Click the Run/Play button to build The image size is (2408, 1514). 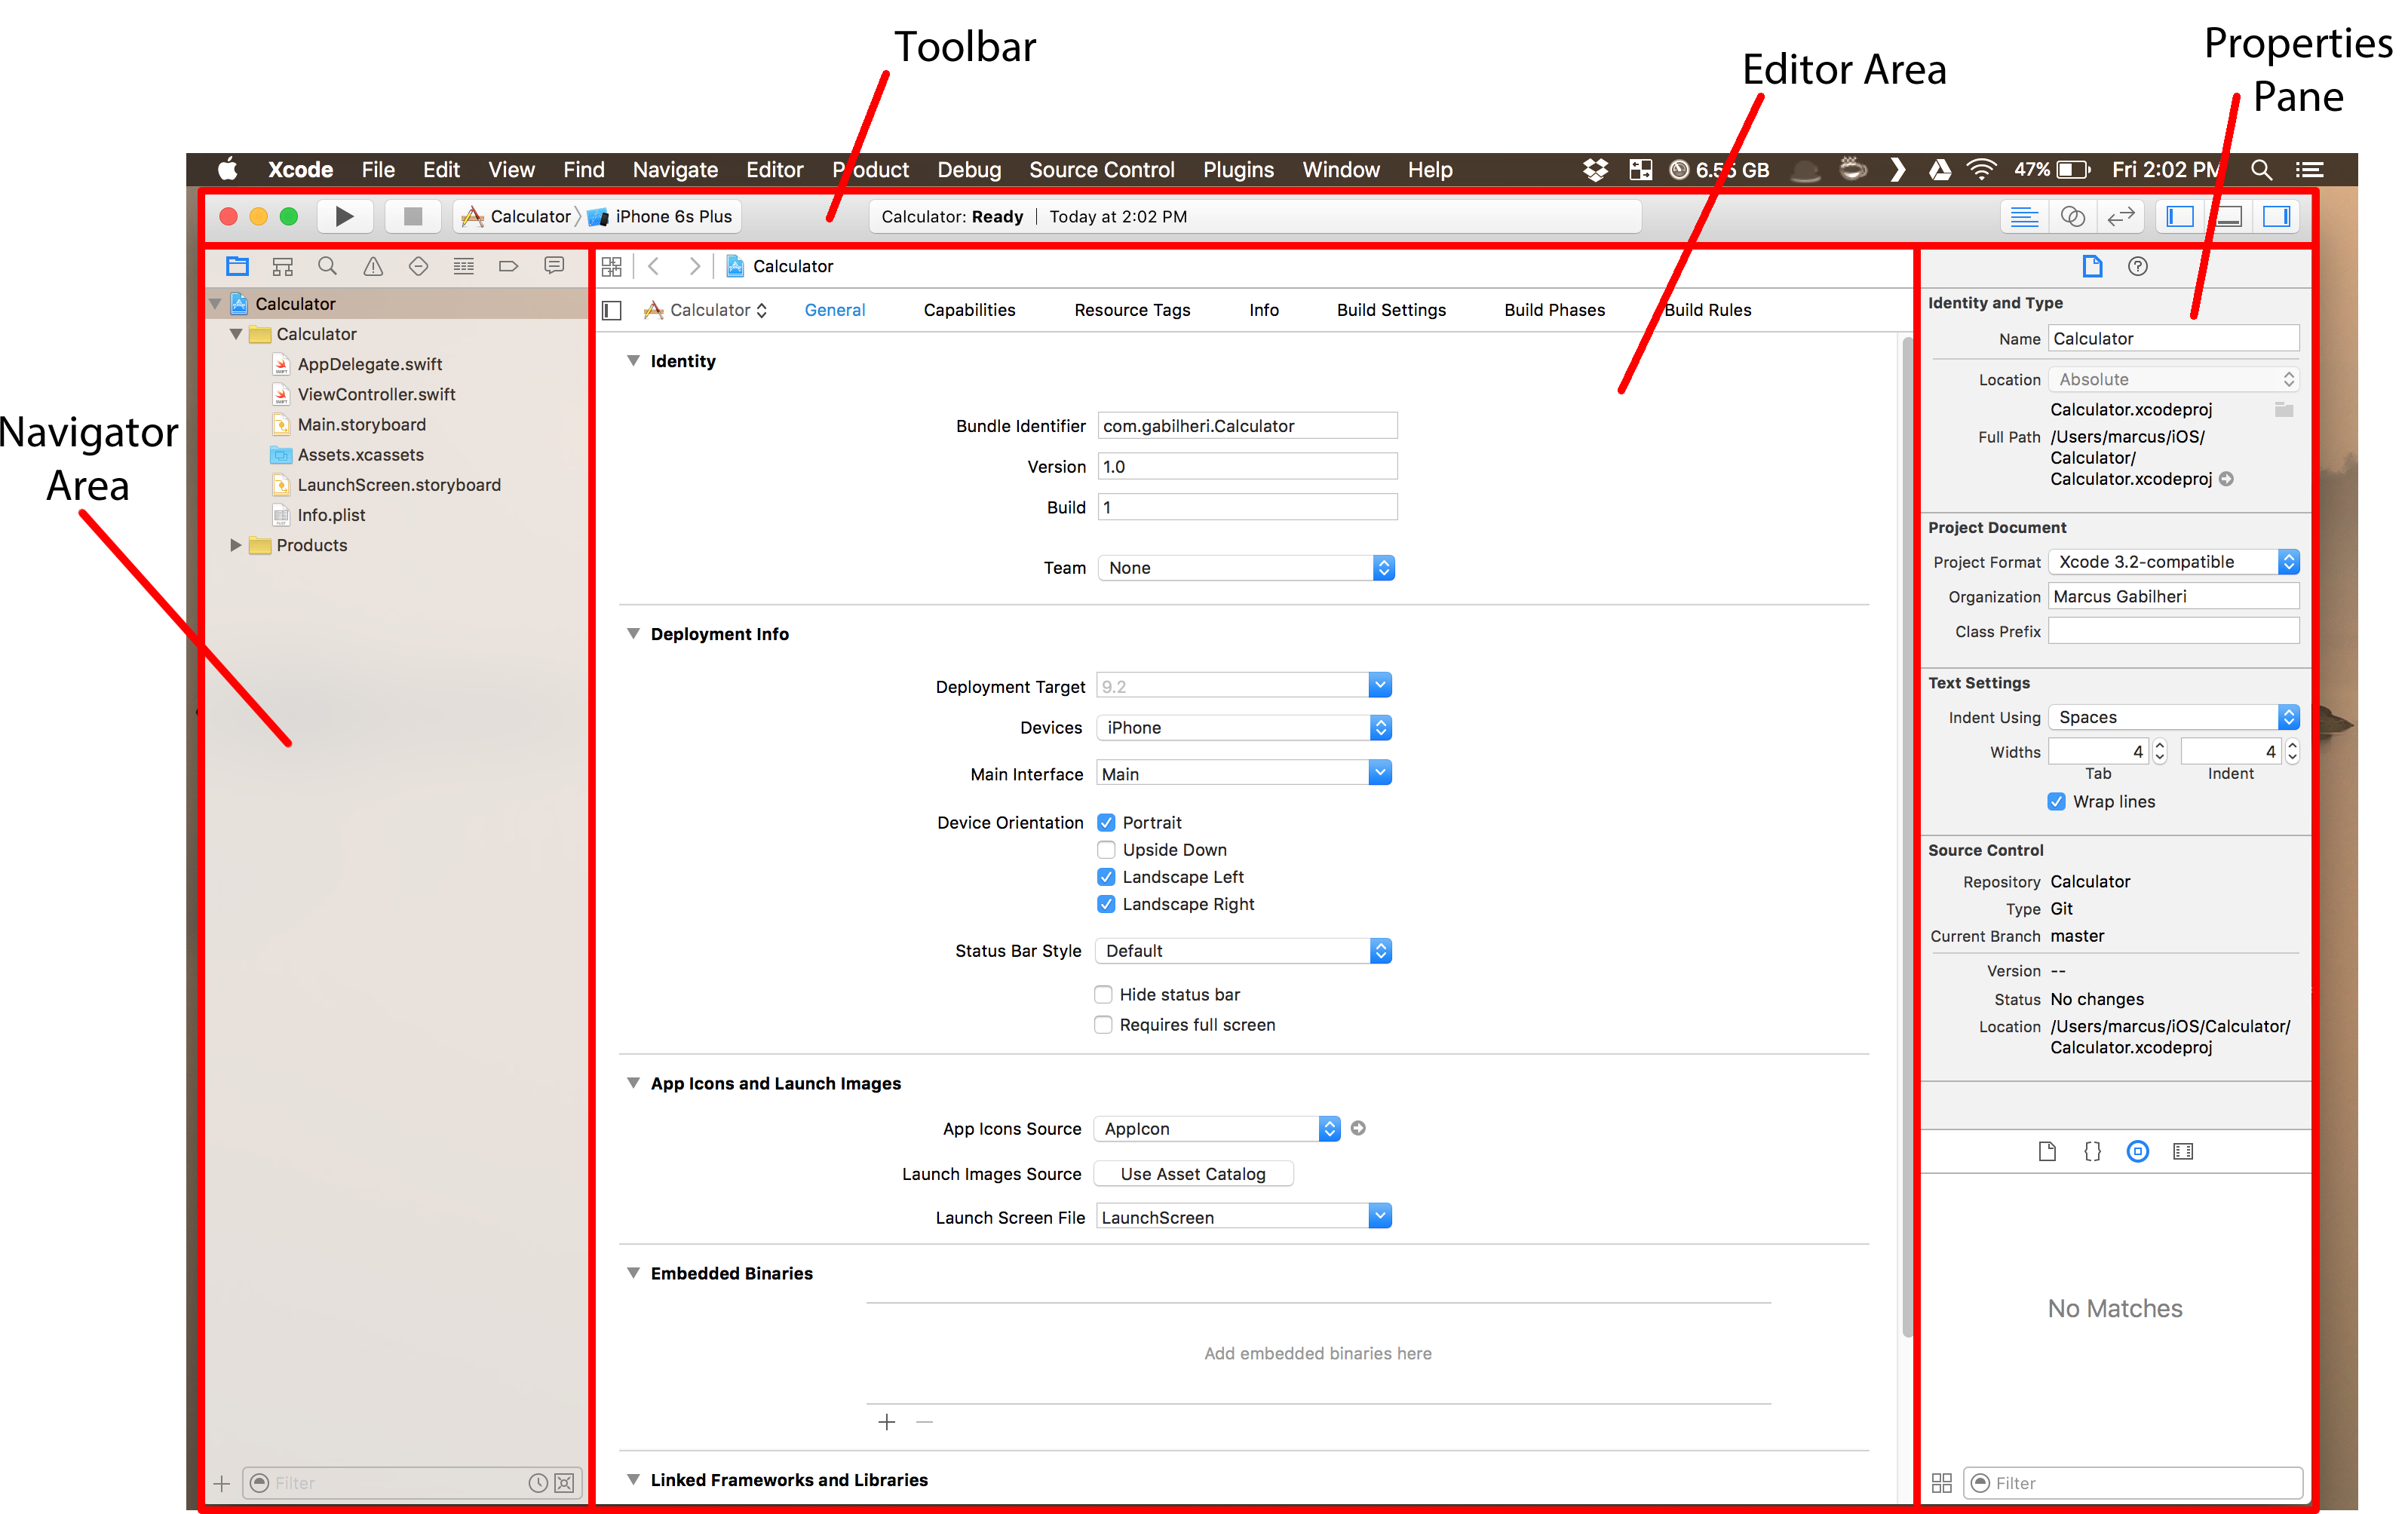[x=343, y=216]
